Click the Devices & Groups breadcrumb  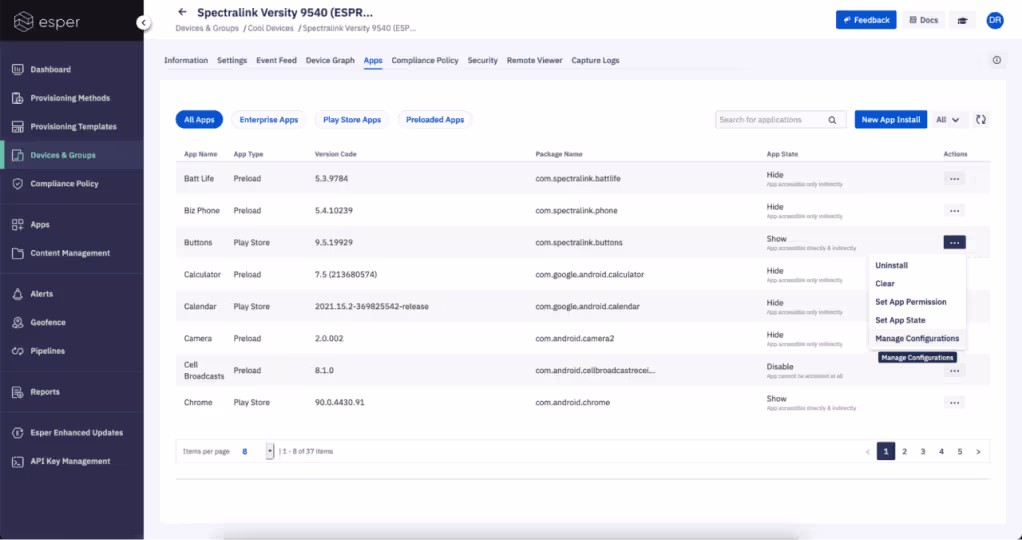point(207,28)
